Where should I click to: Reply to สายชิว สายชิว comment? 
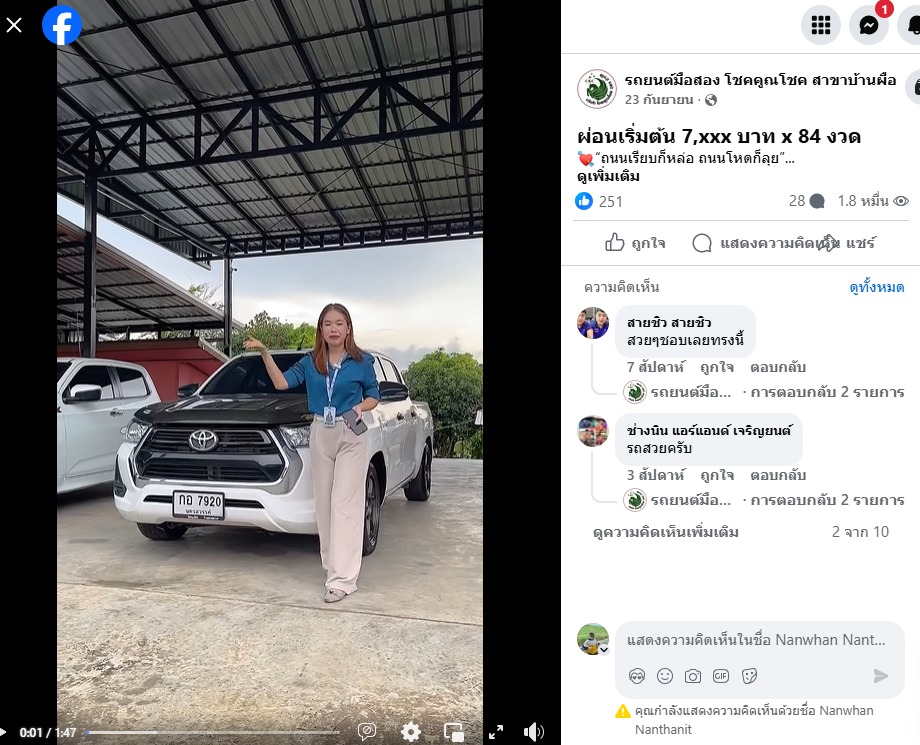click(777, 367)
